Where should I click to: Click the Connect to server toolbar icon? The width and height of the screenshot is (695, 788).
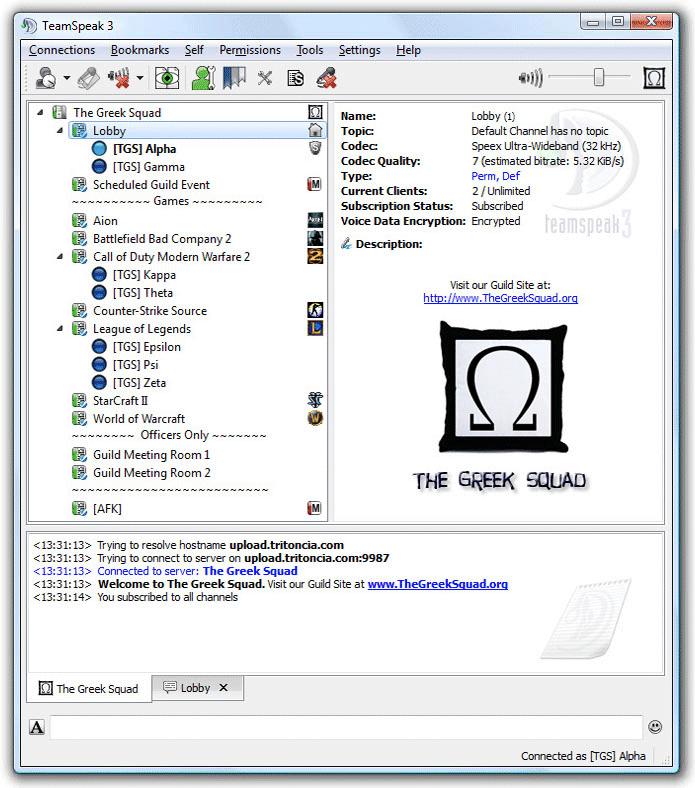point(45,78)
